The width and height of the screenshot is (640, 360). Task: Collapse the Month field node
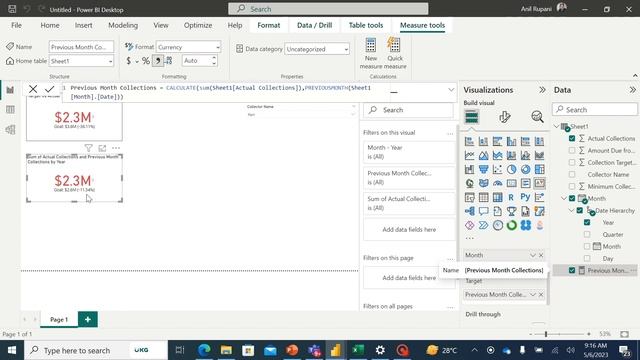tap(564, 198)
